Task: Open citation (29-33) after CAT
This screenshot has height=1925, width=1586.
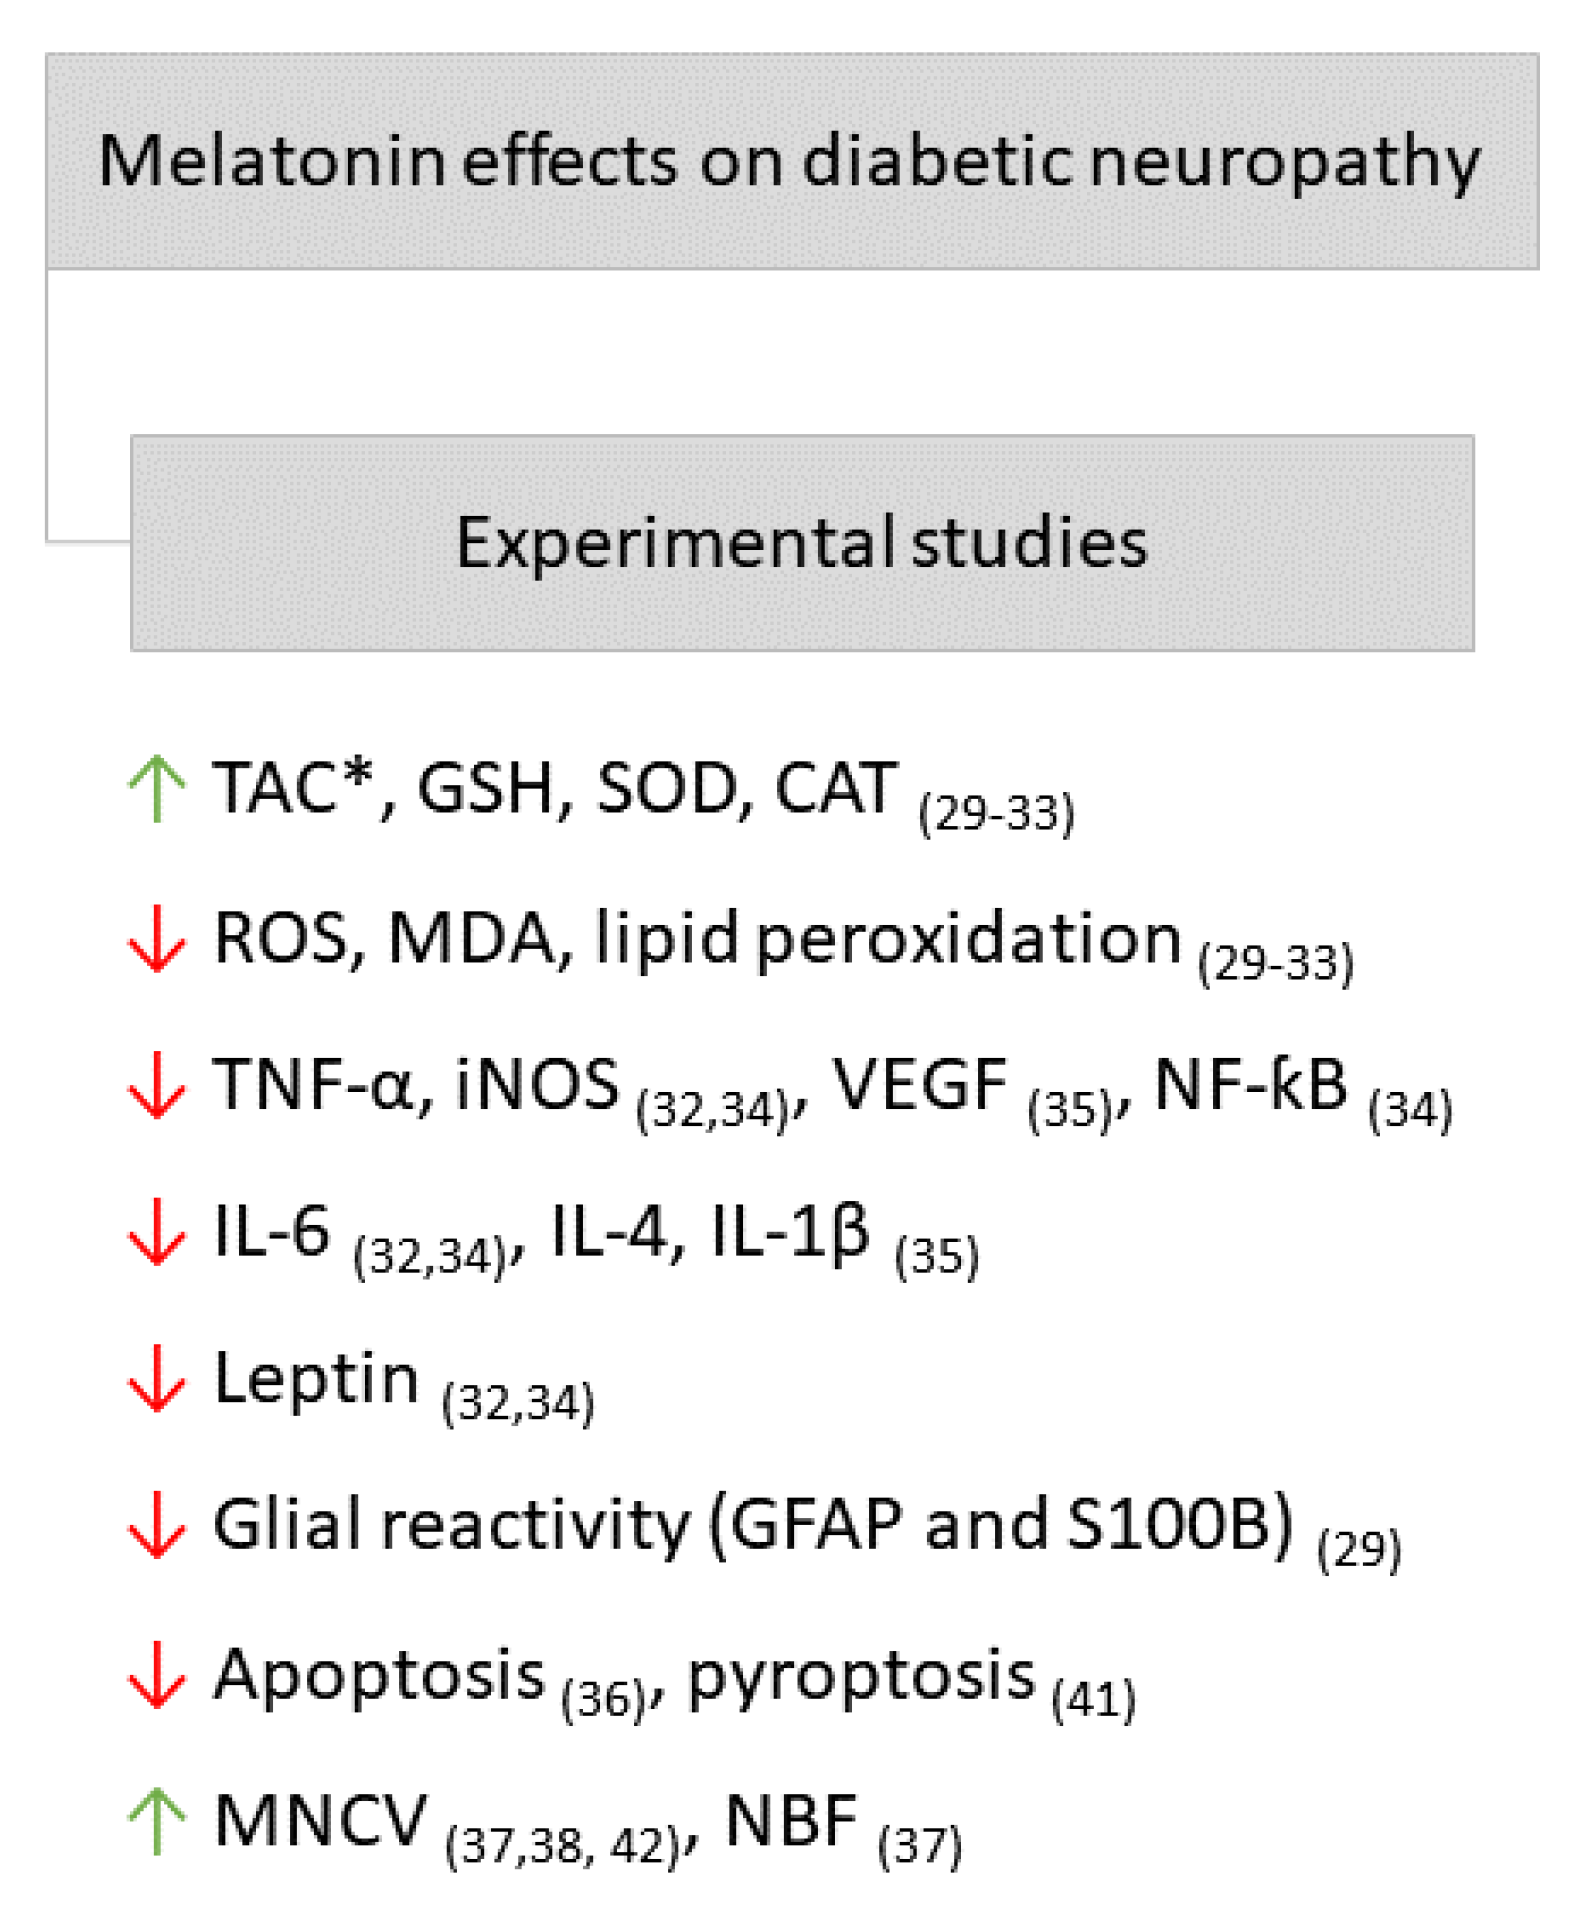Action: [996, 813]
